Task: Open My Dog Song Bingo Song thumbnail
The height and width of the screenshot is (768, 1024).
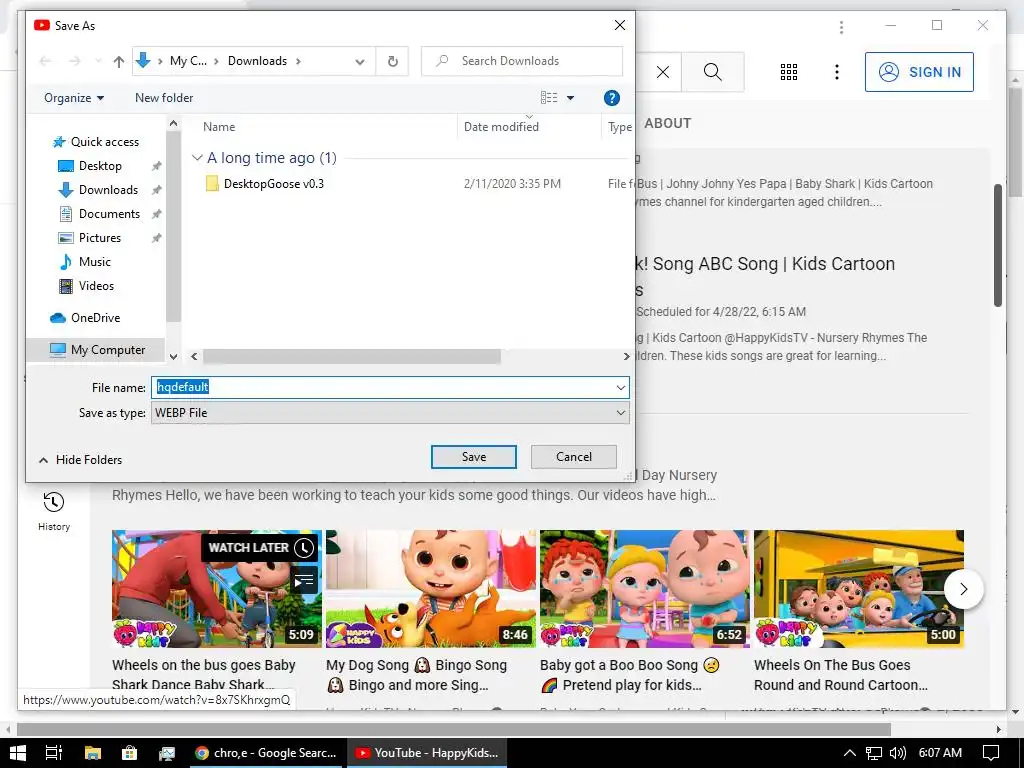Action: [431, 589]
